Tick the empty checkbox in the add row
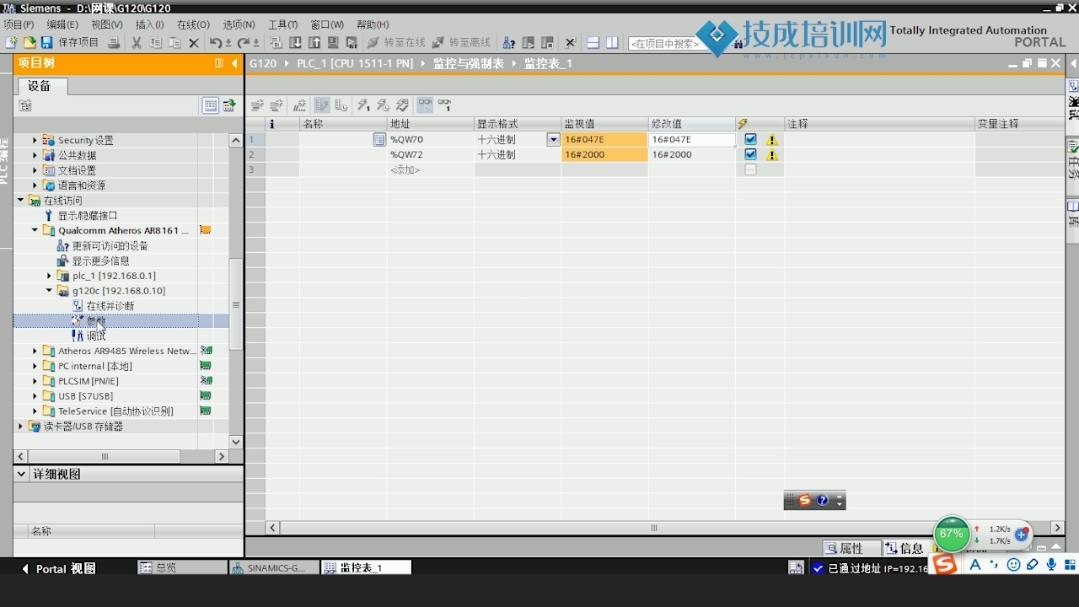This screenshot has width=1079, height=607. pos(750,169)
